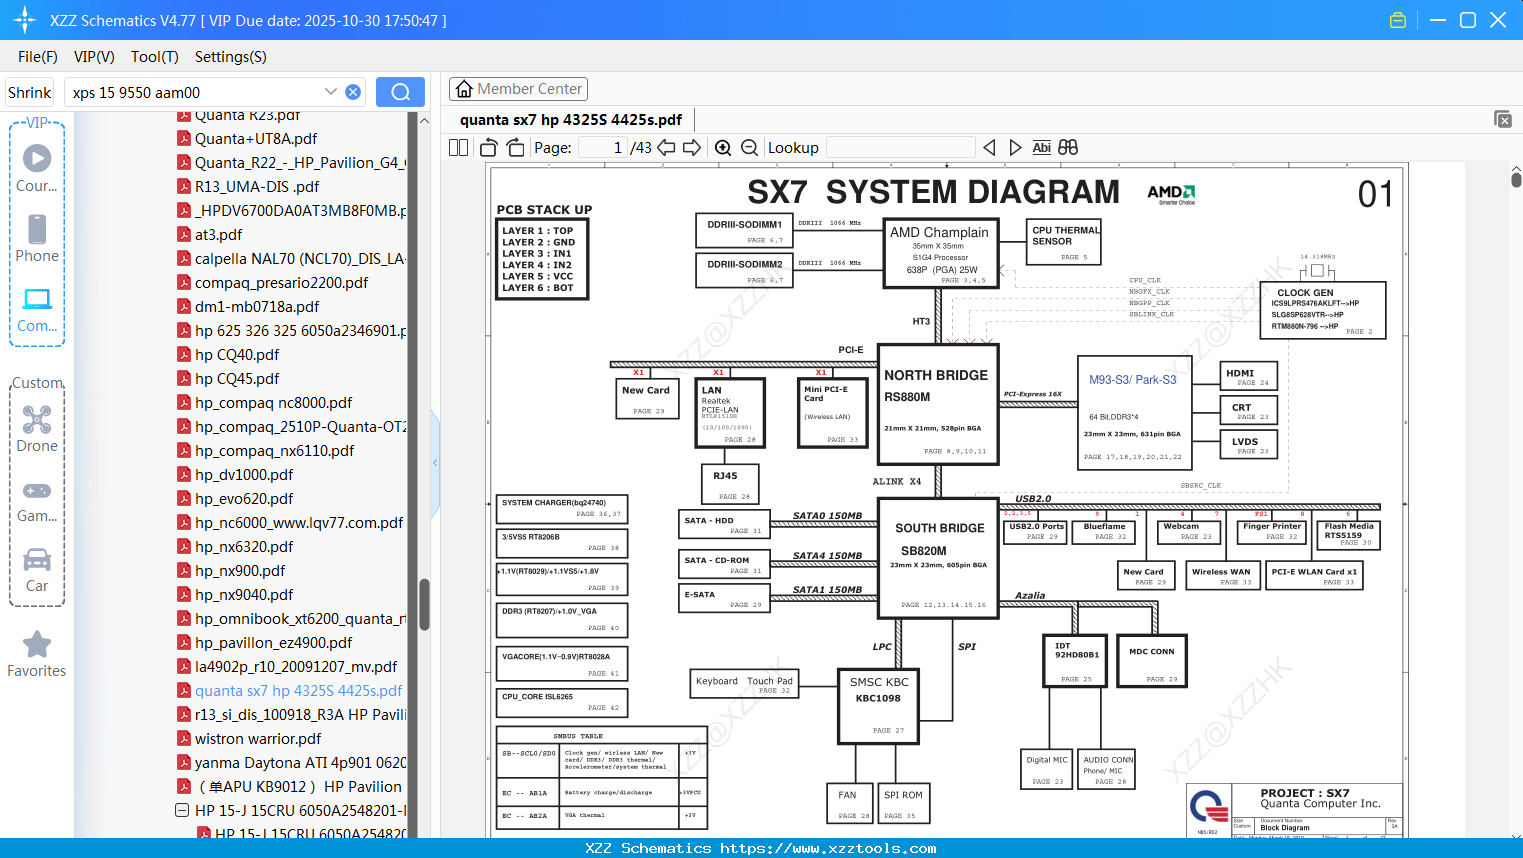1523x858 pixels.
Task: Click the document viewer scrollbar thumb
Action: tap(1516, 180)
